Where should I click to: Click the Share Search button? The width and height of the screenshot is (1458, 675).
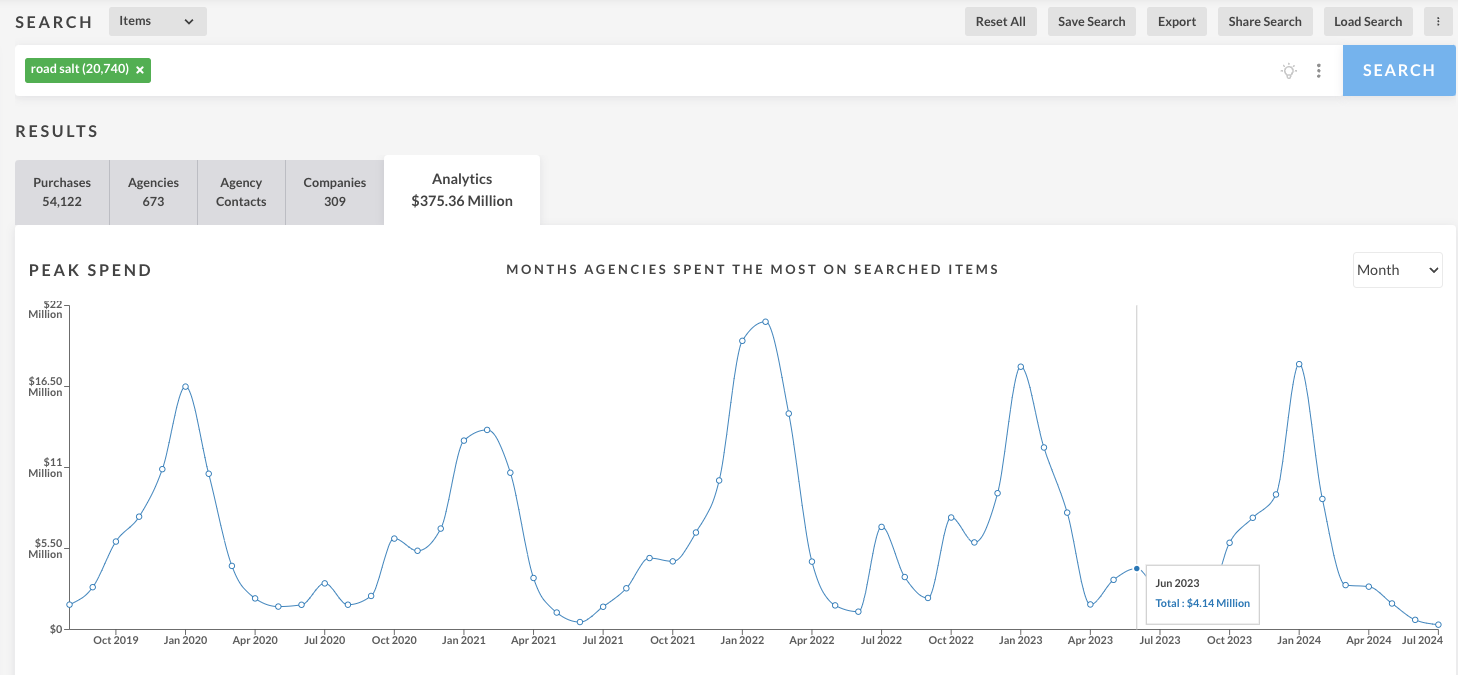[x=1264, y=21]
